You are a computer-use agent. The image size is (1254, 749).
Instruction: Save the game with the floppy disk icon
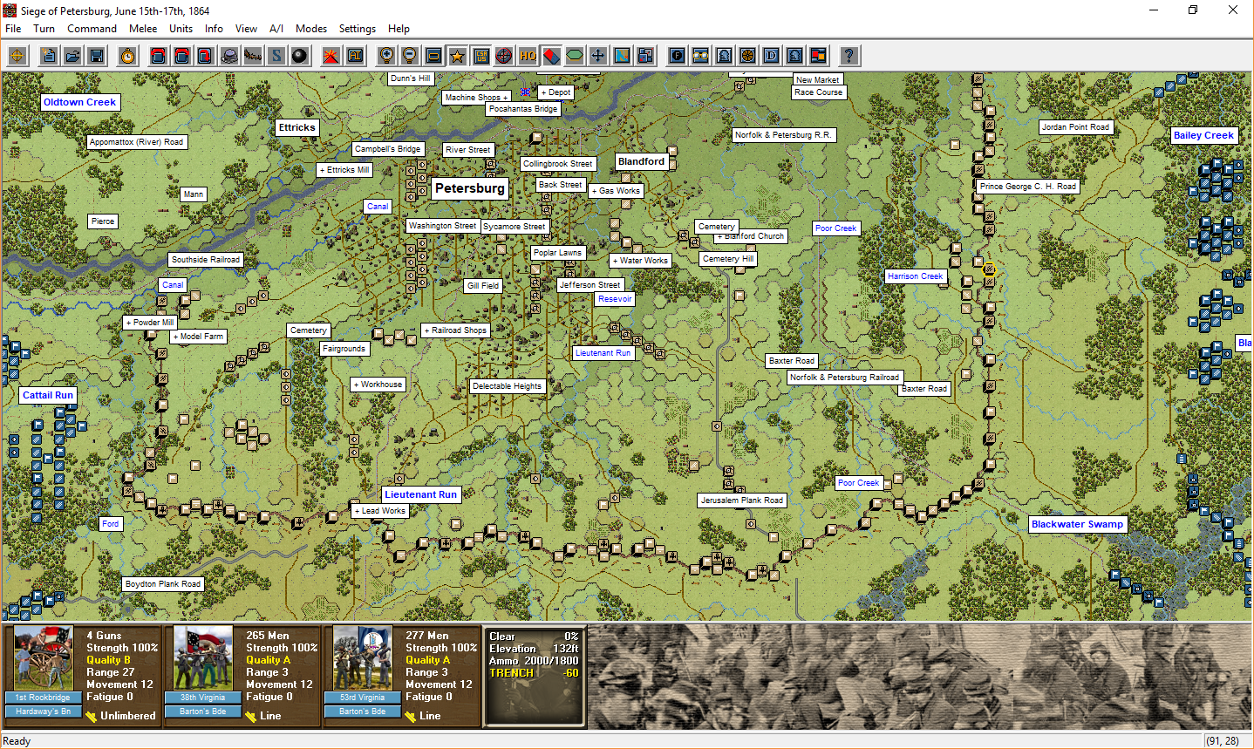tap(96, 56)
